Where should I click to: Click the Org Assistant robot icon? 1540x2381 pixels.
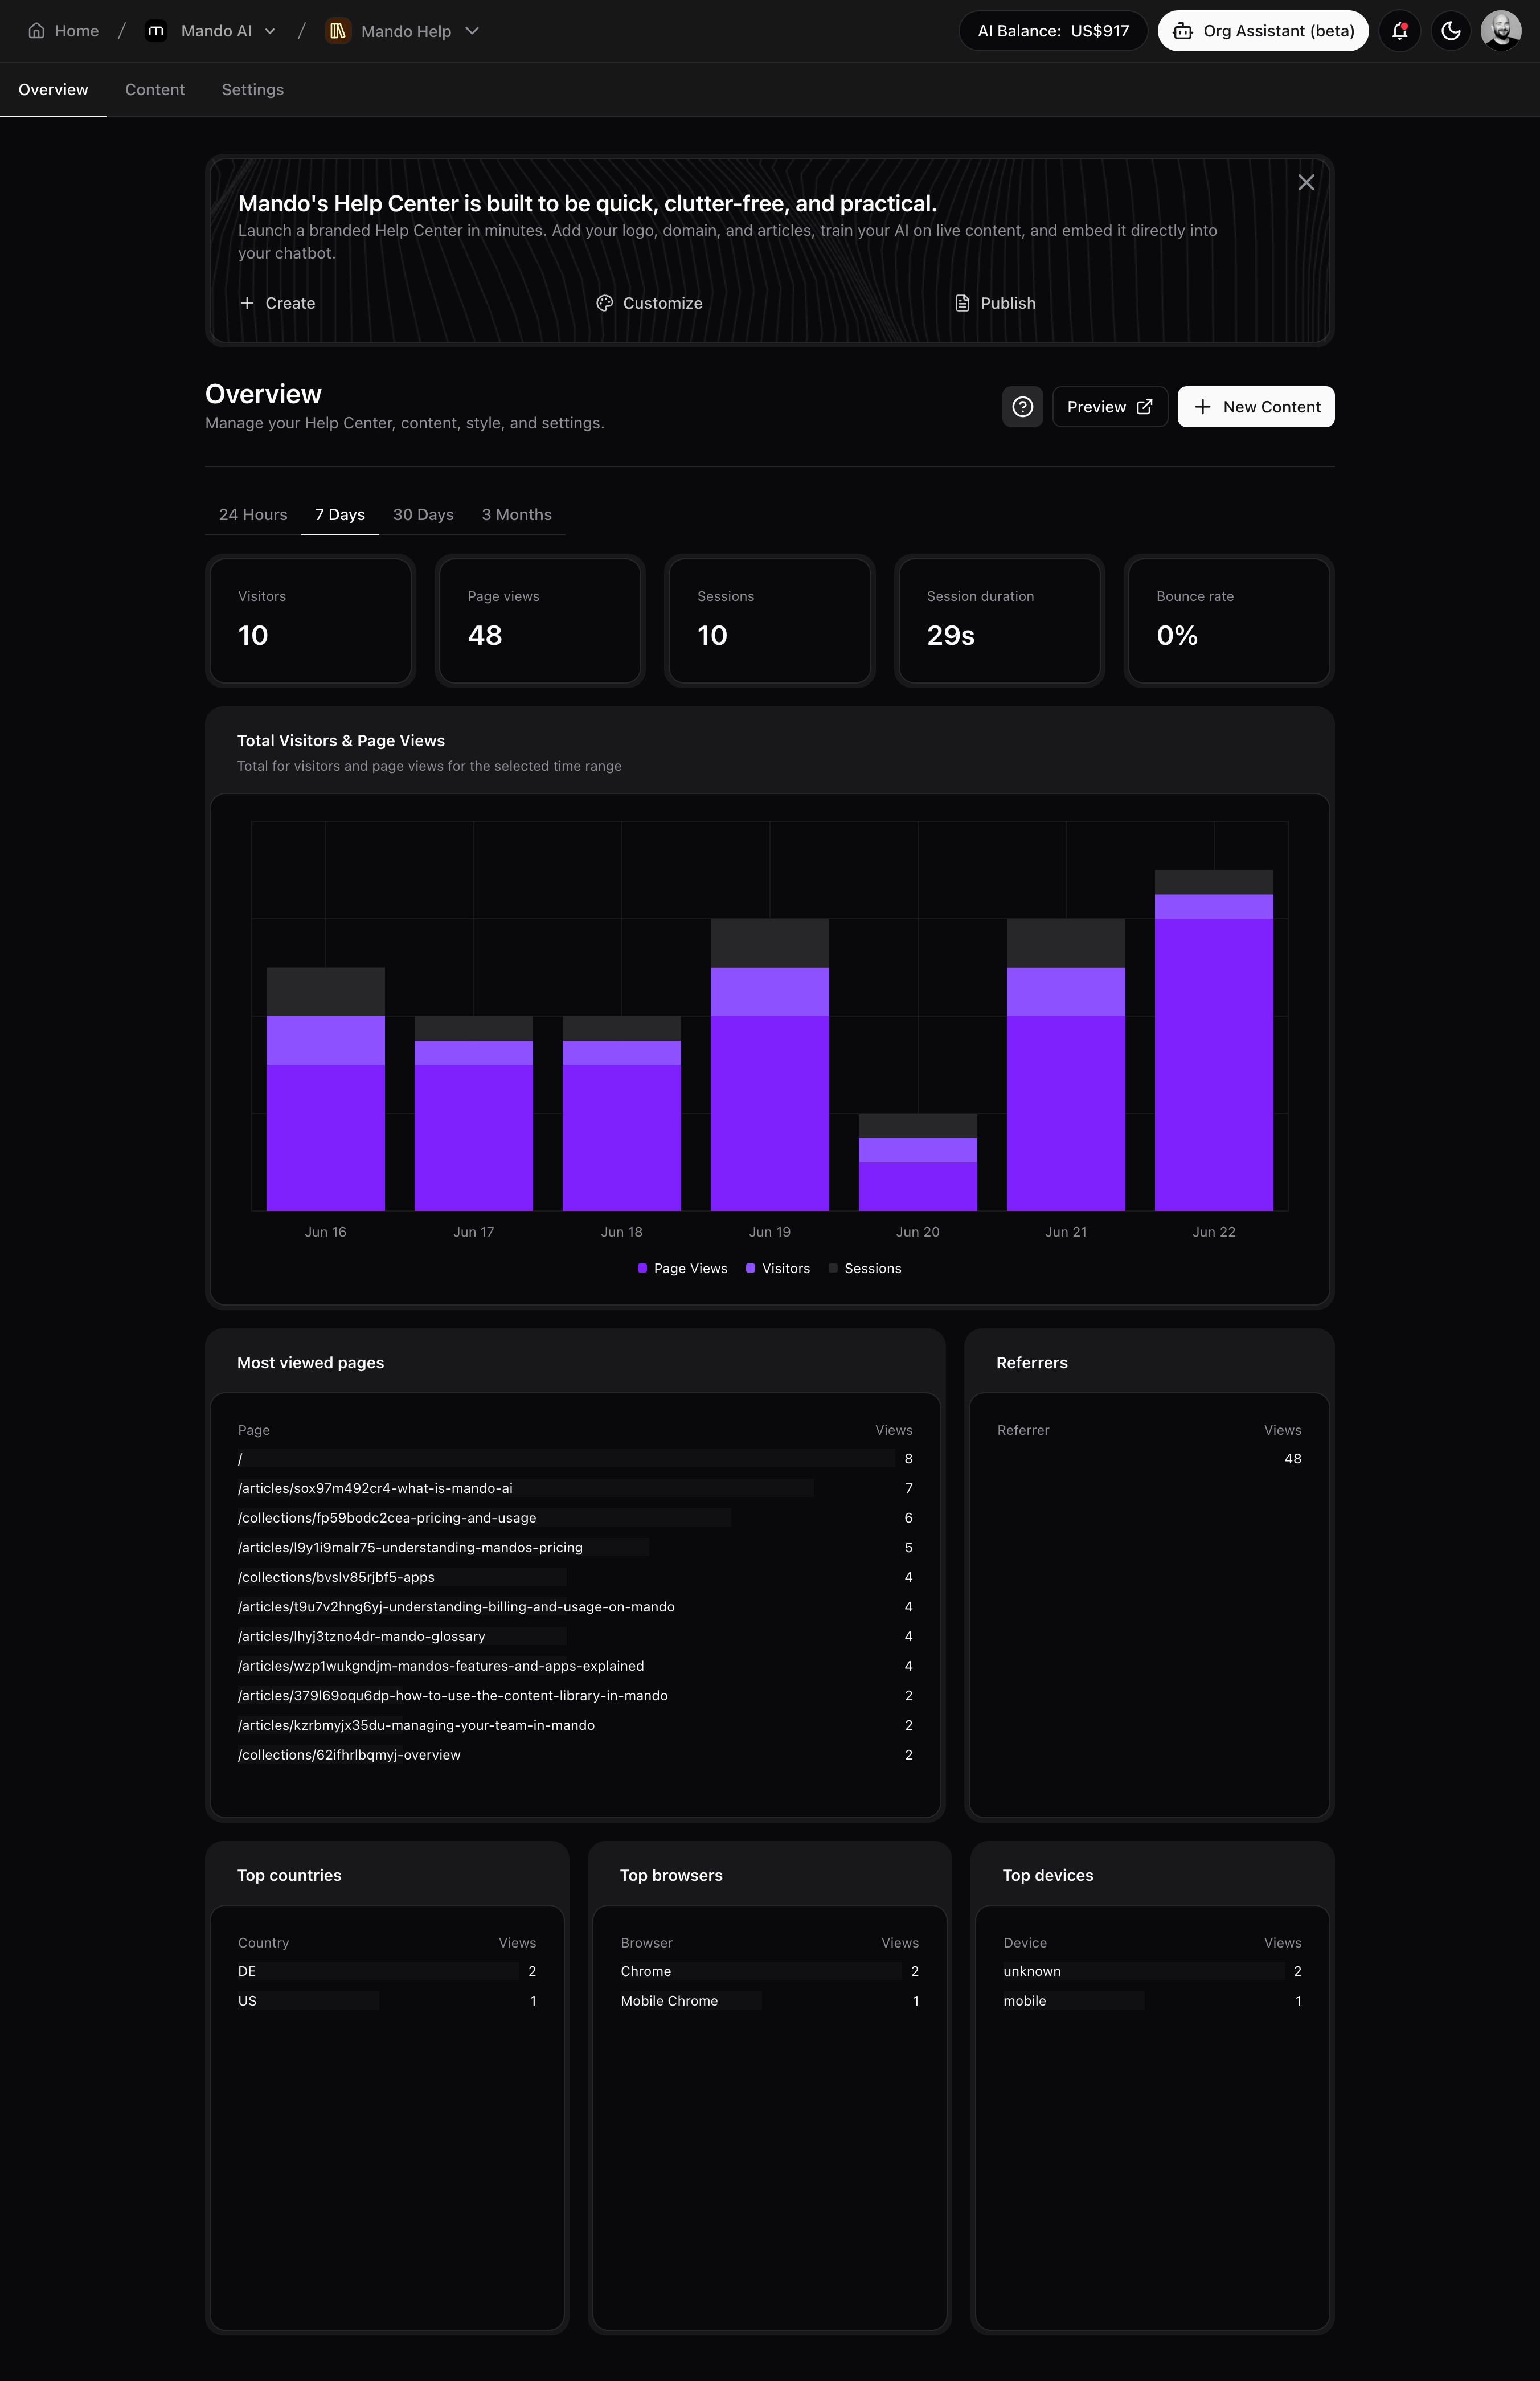coord(1182,31)
